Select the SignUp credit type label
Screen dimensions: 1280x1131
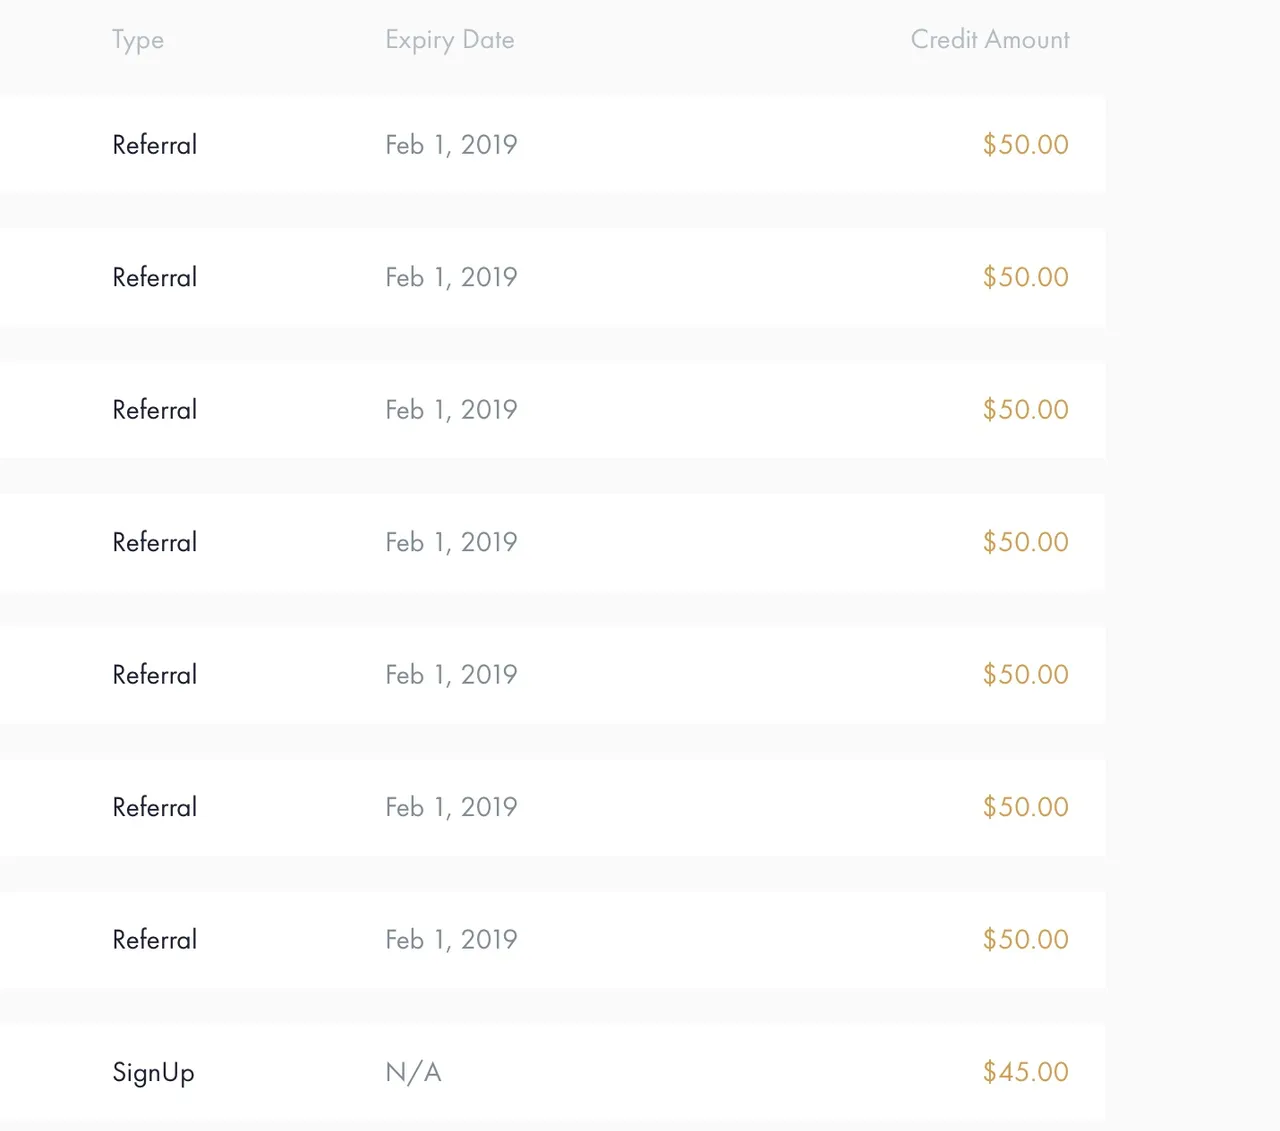pyautogui.click(x=153, y=1073)
